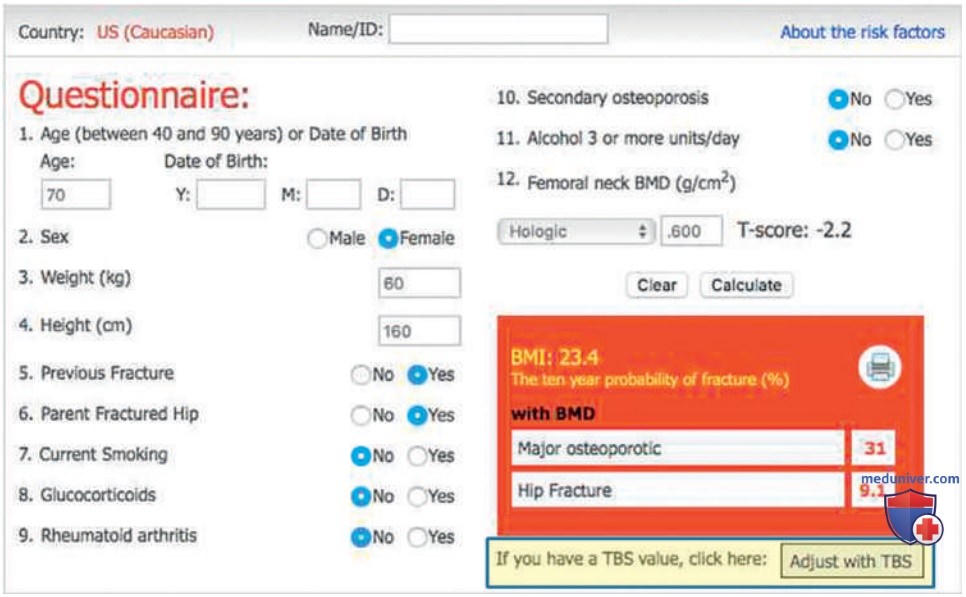966x597 pixels.
Task: Click the Age input field
Action: click(x=76, y=195)
